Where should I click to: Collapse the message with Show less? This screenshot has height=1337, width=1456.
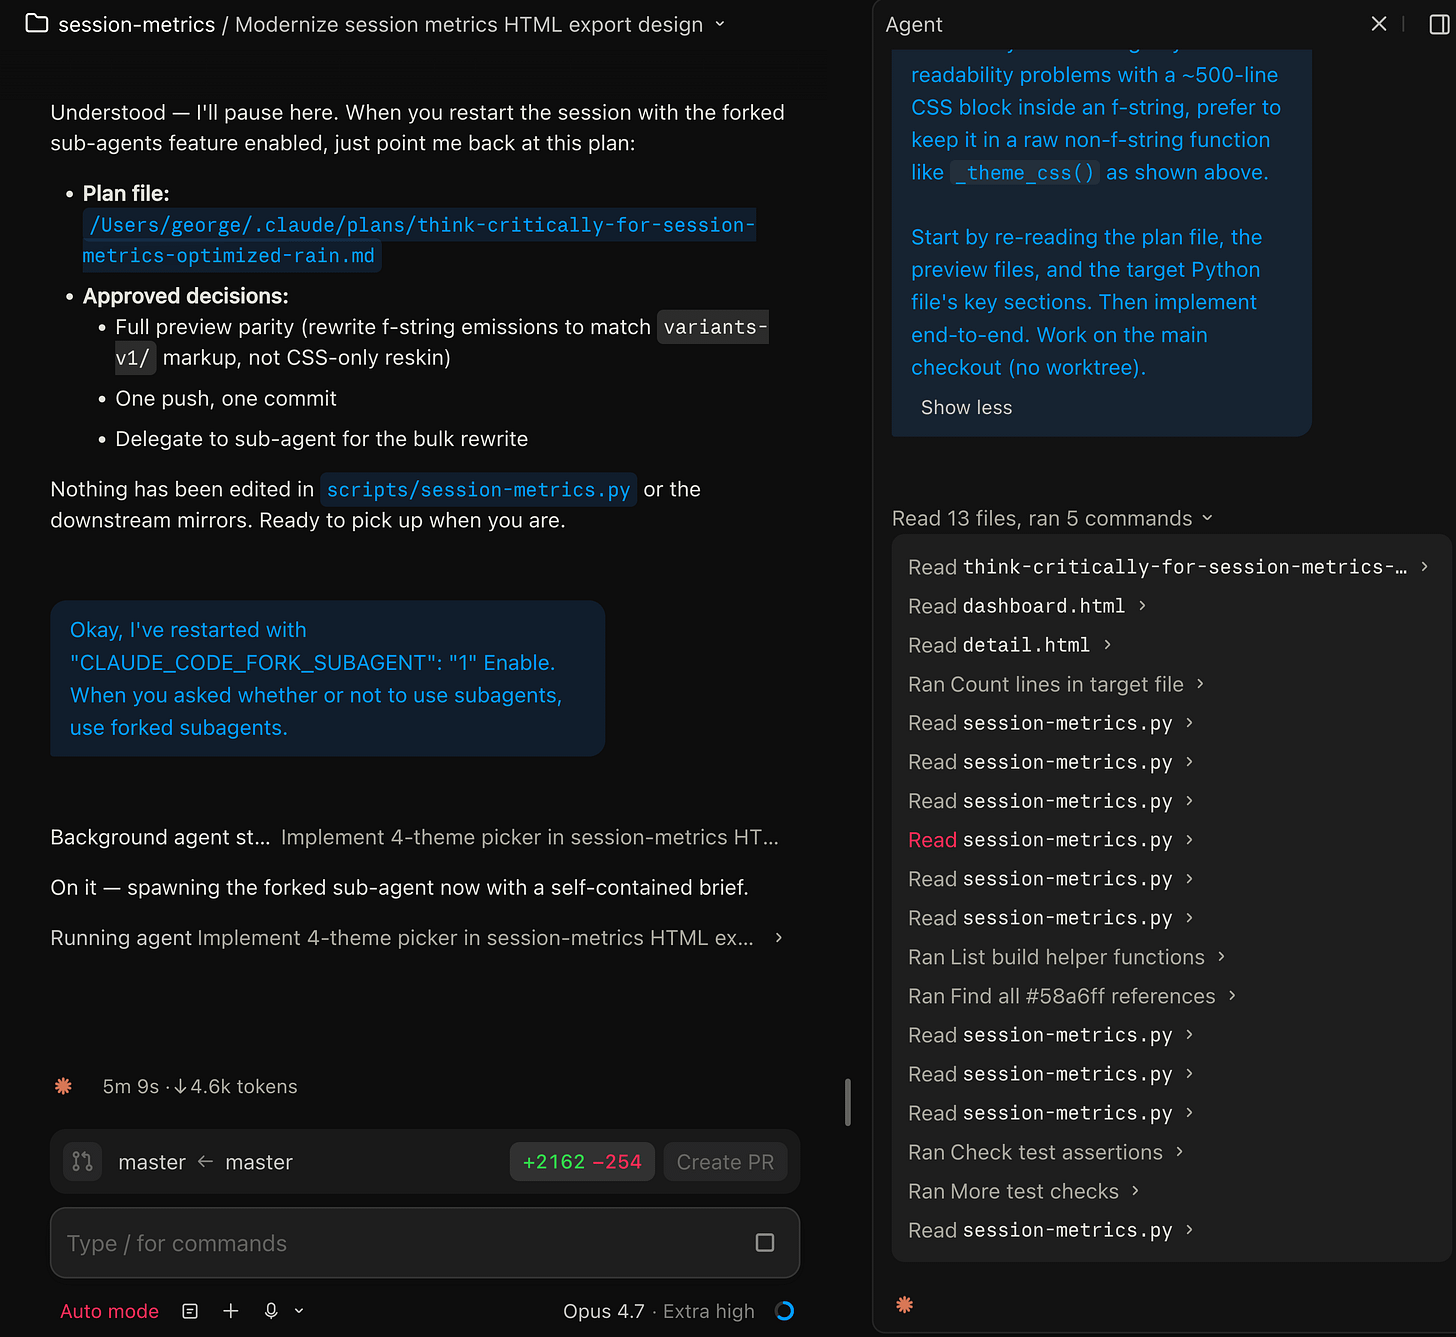pos(966,407)
